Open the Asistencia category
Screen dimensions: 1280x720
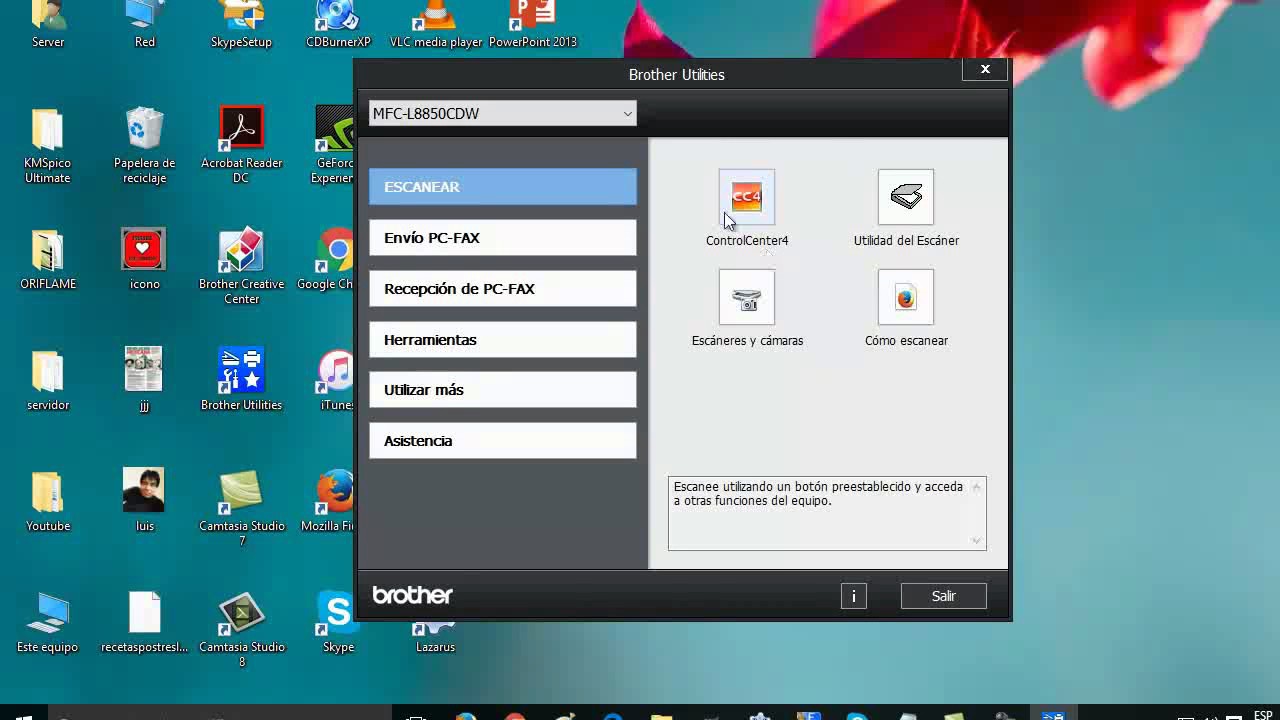pyautogui.click(x=502, y=441)
